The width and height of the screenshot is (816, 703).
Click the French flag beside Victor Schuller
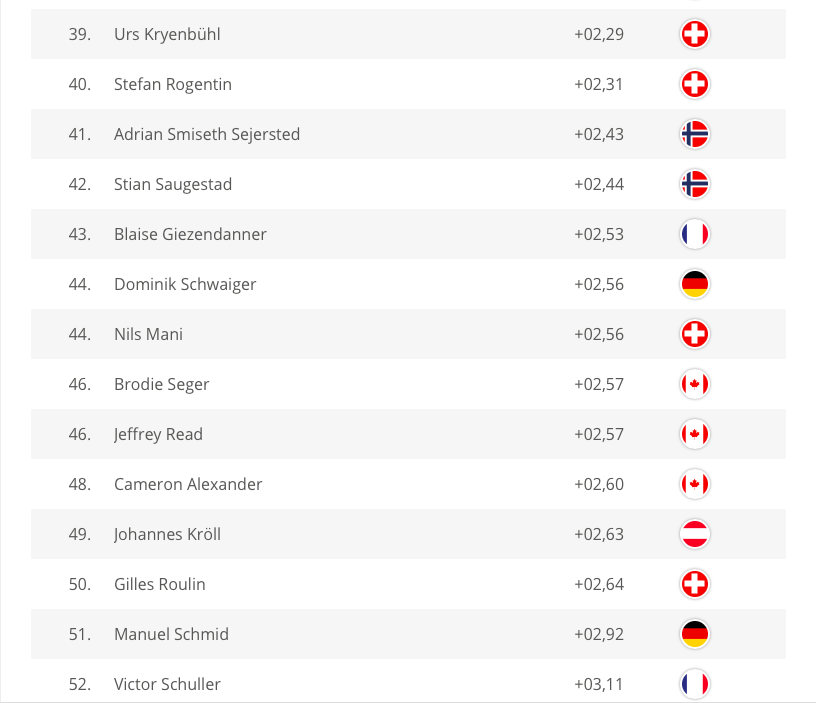pos(694,684)
